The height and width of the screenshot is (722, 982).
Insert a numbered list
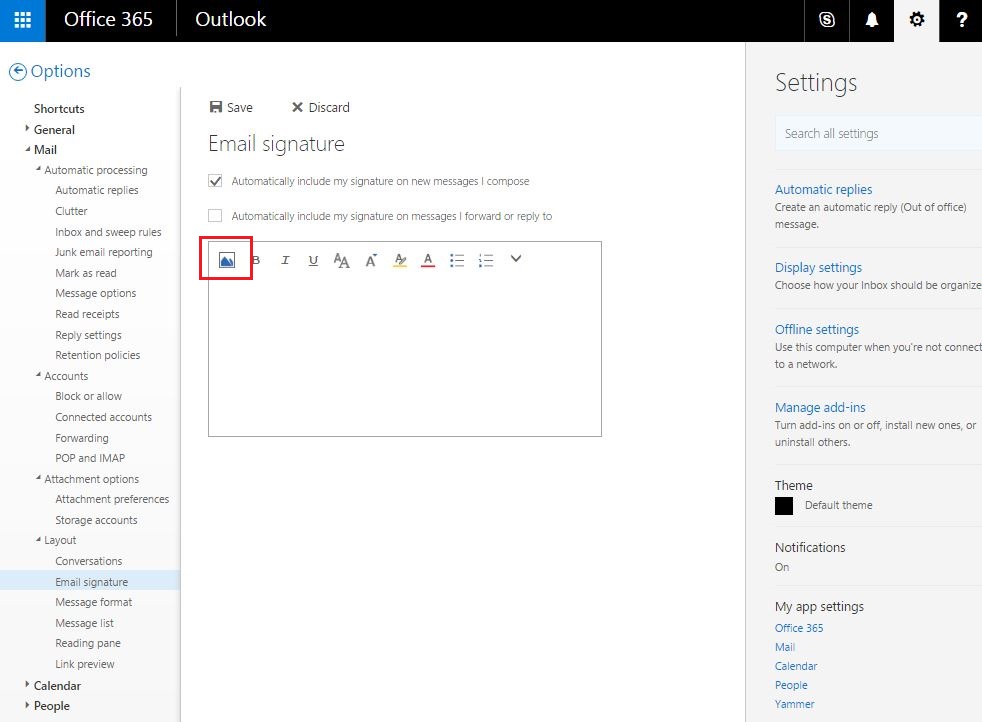click(x=485, y=260)
